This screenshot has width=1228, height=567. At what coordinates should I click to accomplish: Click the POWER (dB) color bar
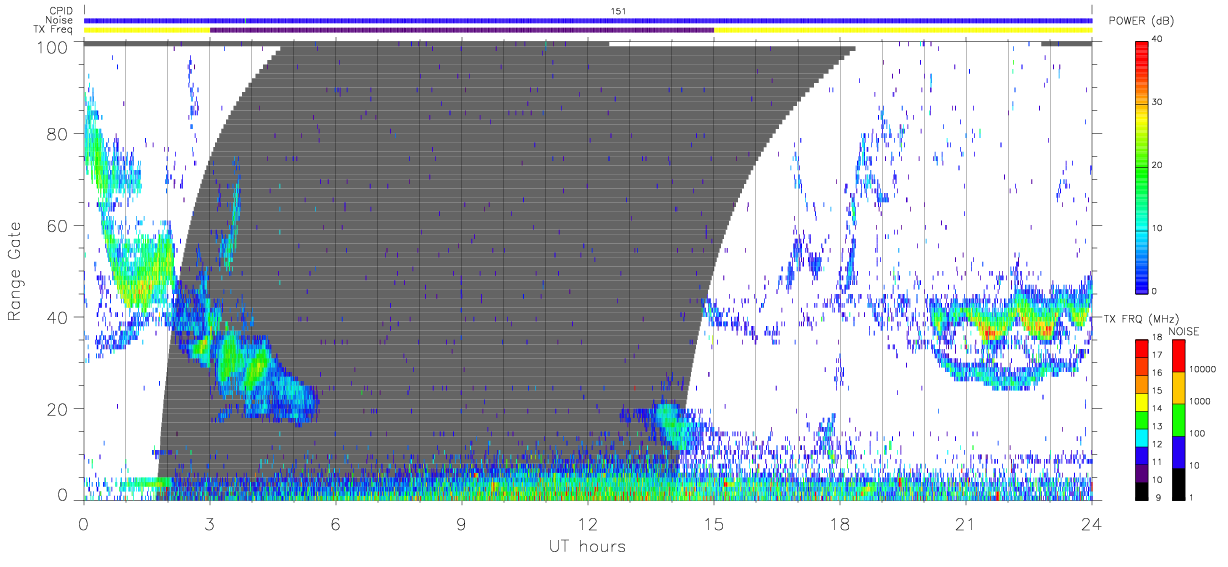1142,165
